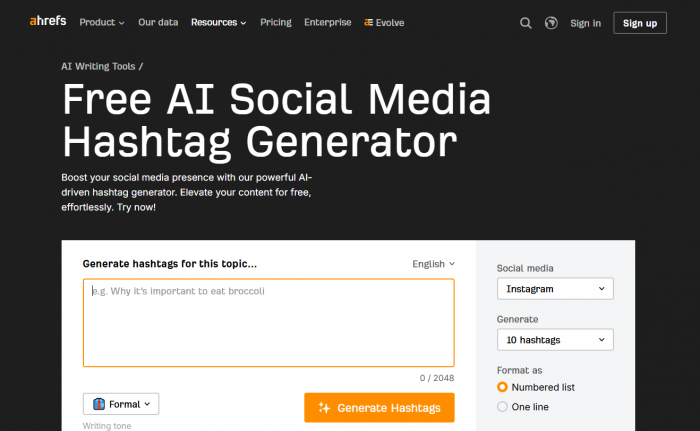The image size is (700, 431).
Task: Open the Social media Instagram dropdown
Action: [555, 289]
